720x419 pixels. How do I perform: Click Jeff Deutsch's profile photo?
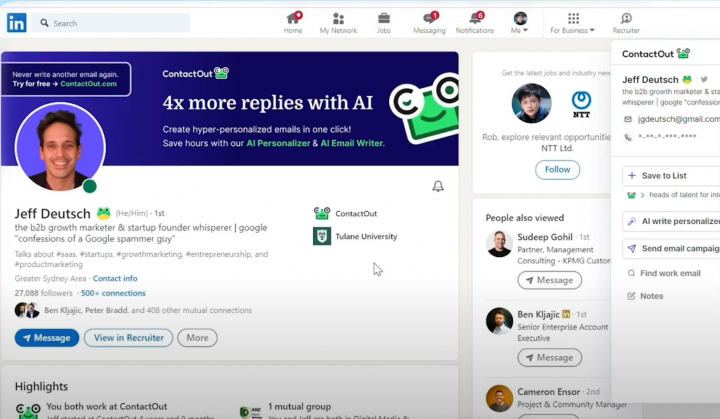click(59, 148)
